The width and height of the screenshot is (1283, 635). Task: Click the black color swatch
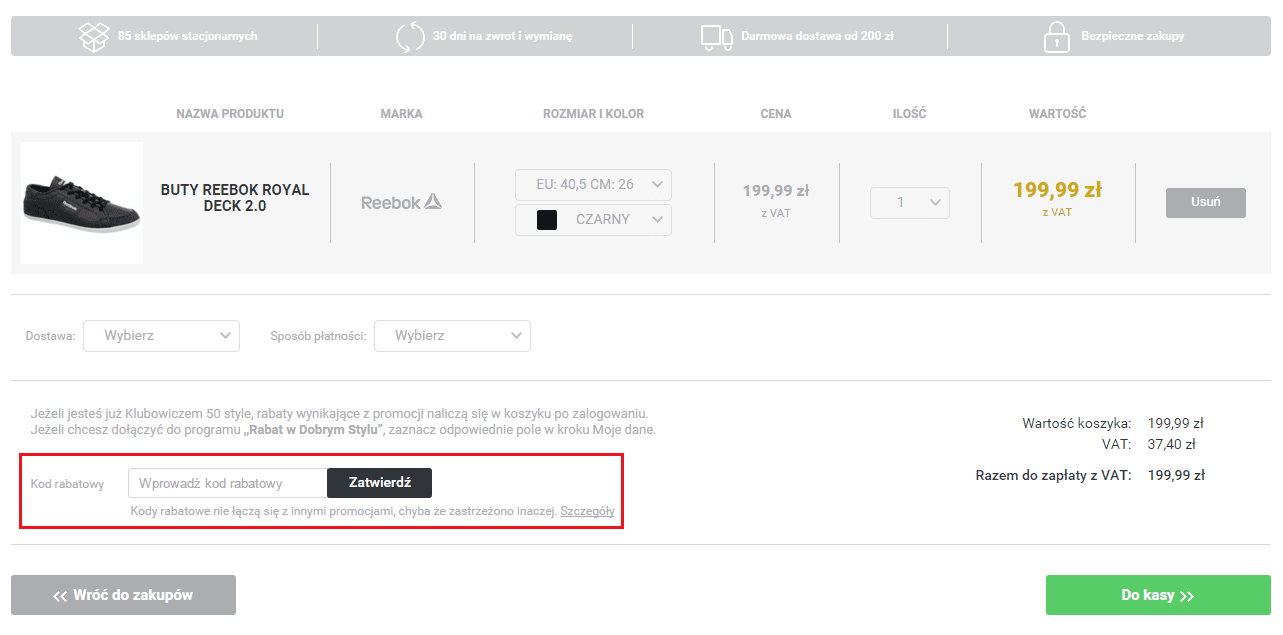[547, 220]
